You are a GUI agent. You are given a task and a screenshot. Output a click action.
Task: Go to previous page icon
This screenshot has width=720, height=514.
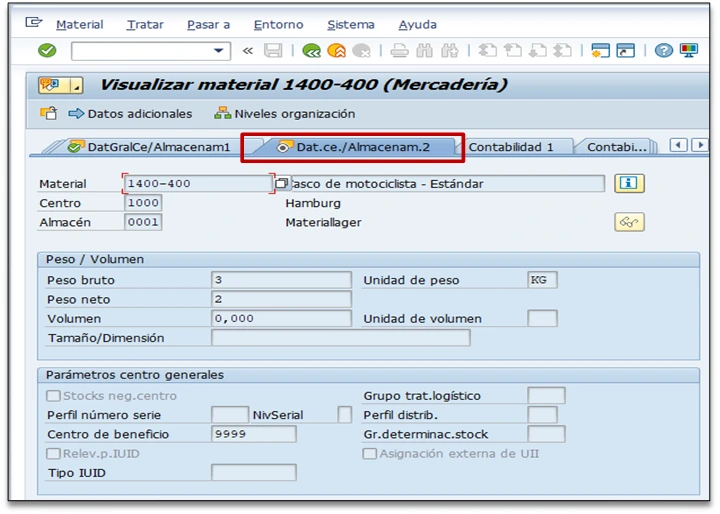click(512, 50)
